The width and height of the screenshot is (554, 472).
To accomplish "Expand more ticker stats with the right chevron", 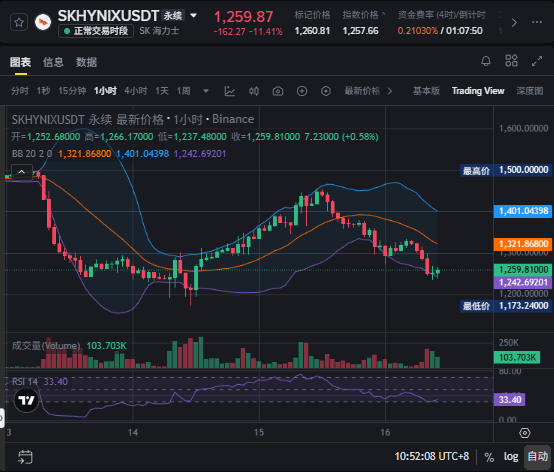I will coord(514,23).
